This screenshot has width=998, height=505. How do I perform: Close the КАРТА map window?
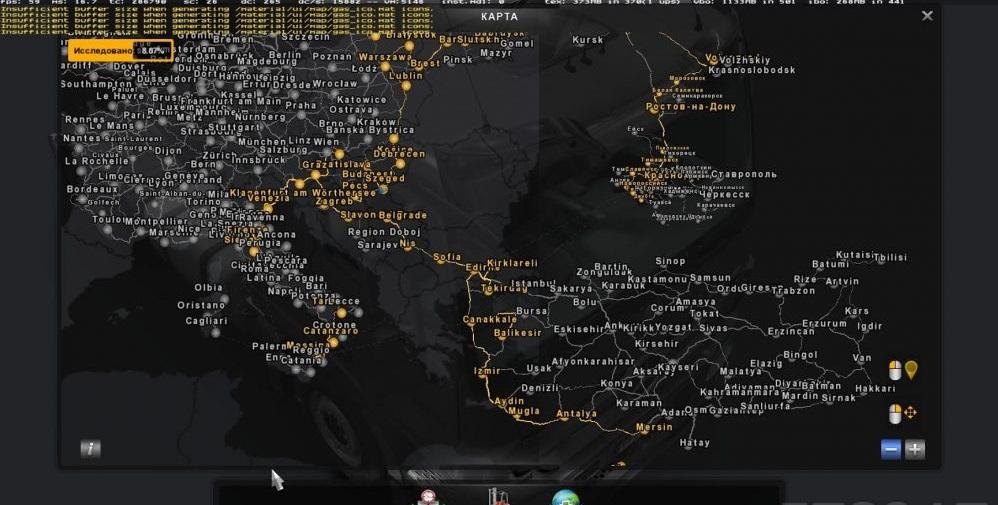point(927,16)
